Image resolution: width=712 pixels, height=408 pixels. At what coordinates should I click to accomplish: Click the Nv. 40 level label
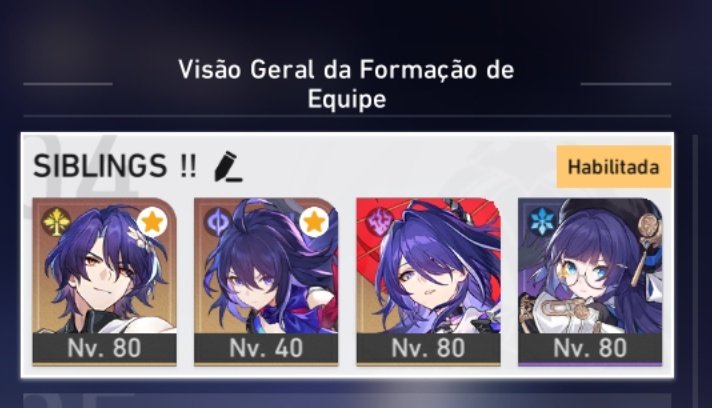pos(266,349)
